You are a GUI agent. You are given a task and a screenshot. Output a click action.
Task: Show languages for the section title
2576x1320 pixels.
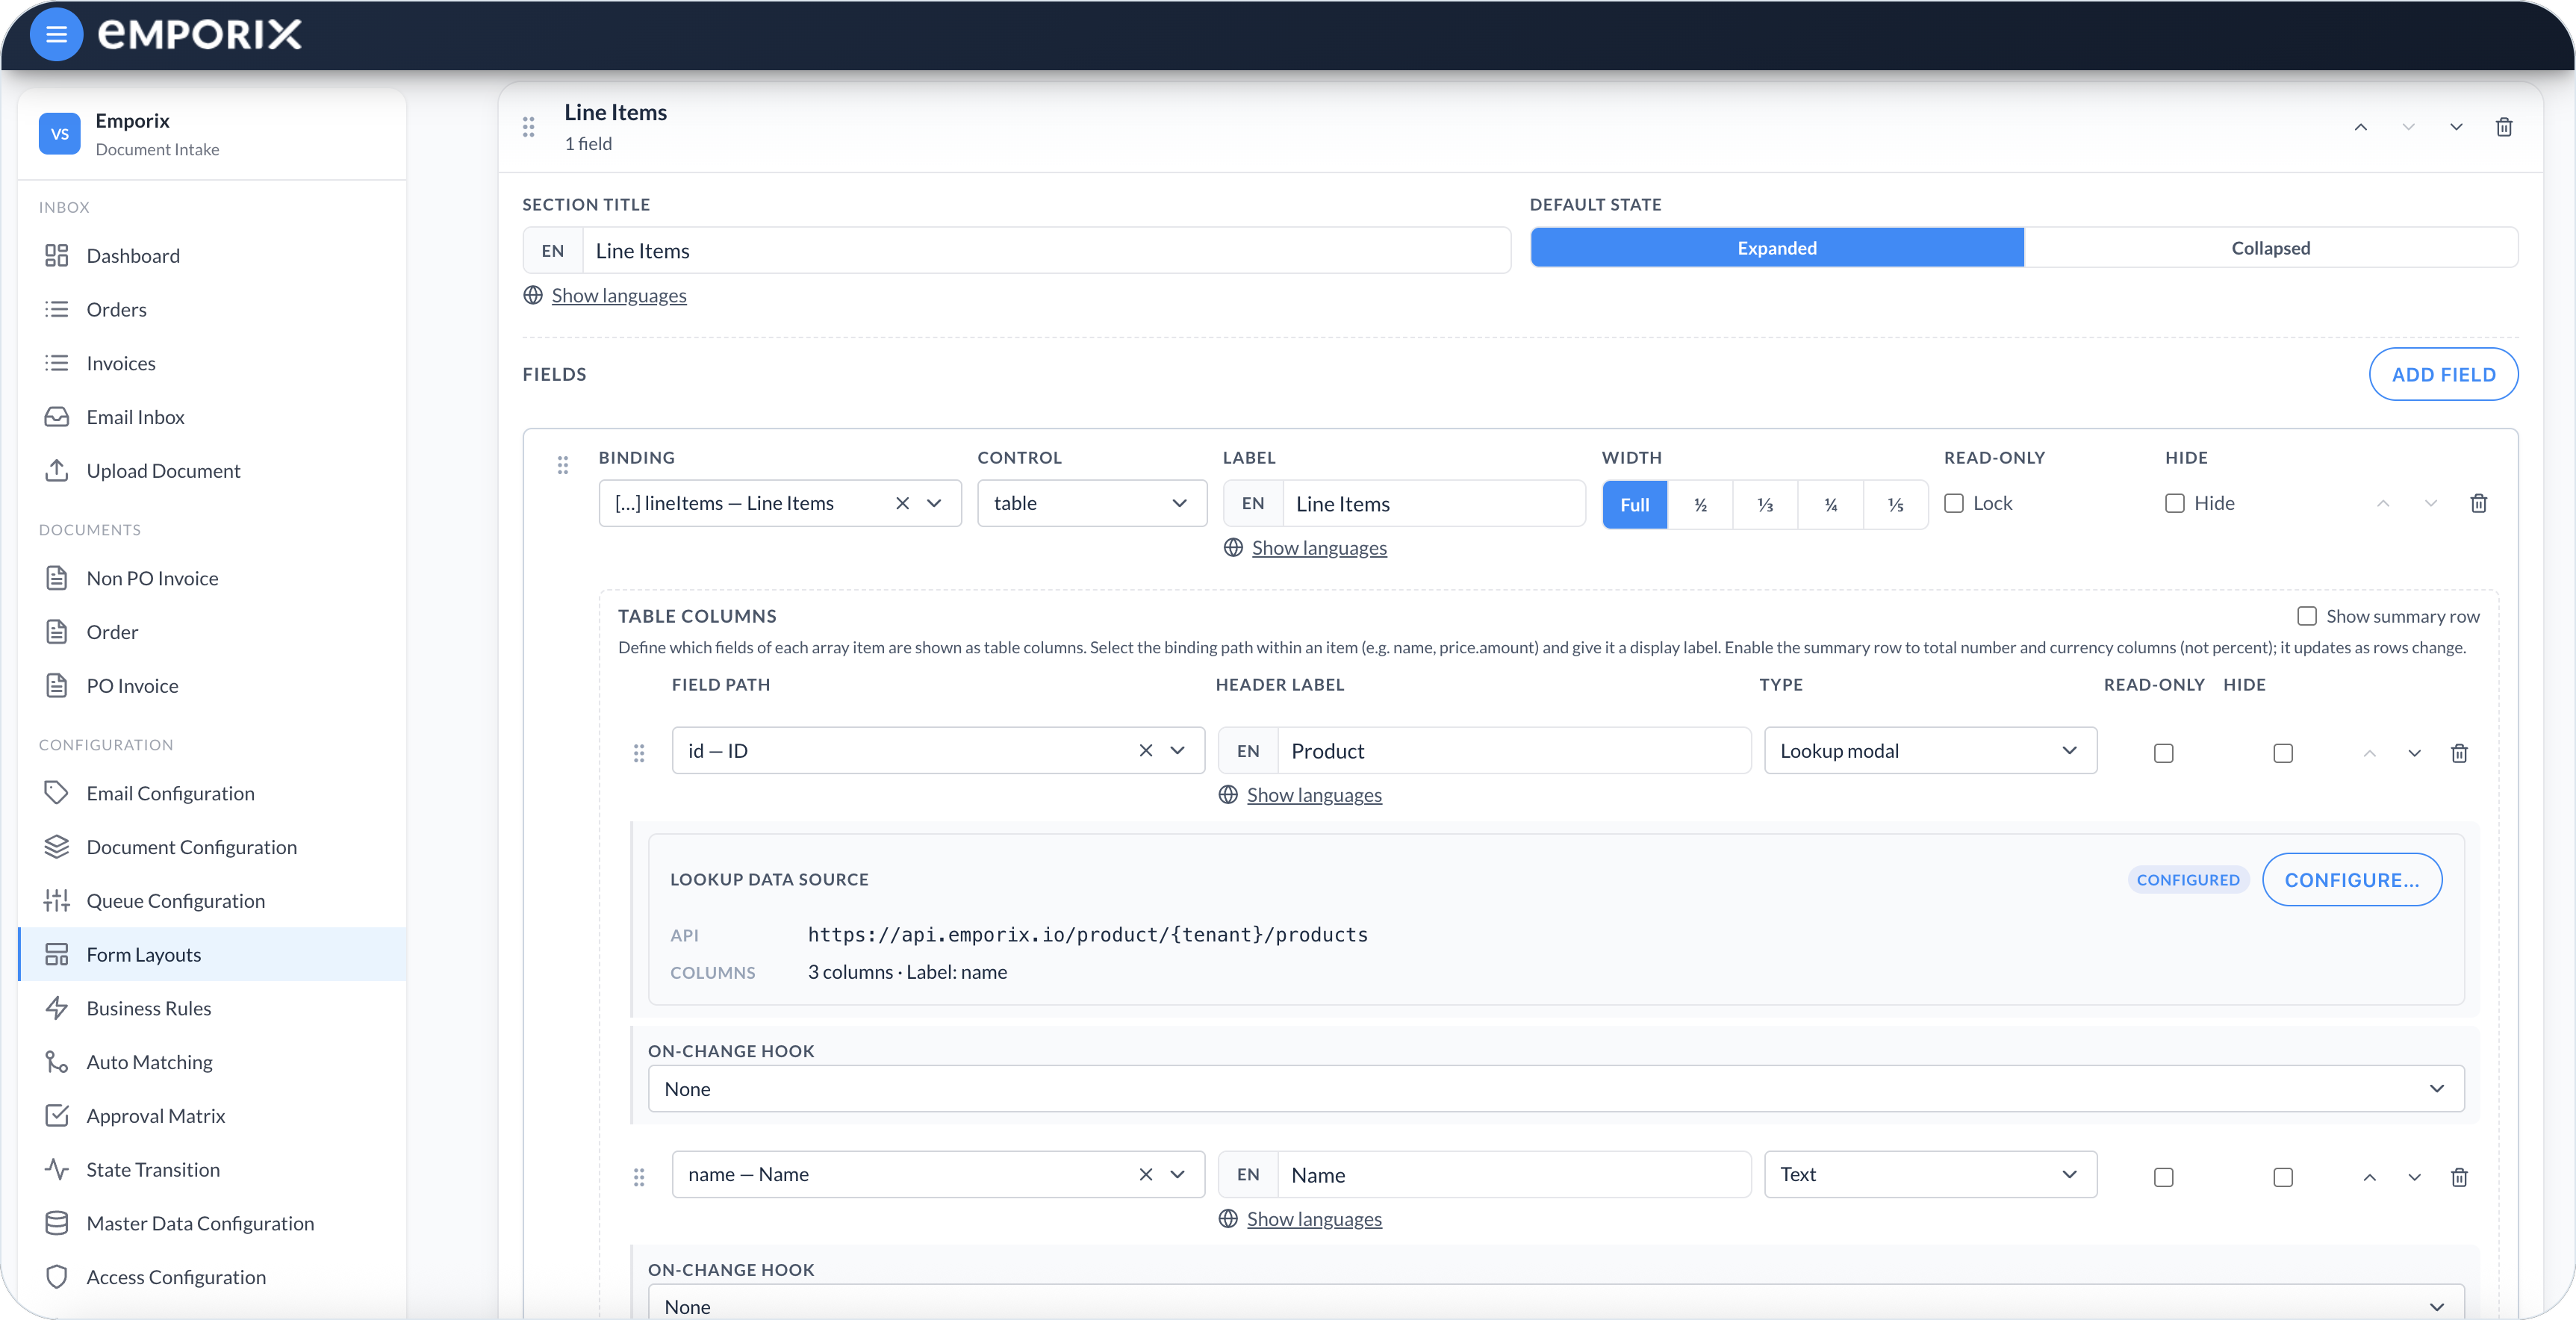click(x=619, y=295)
